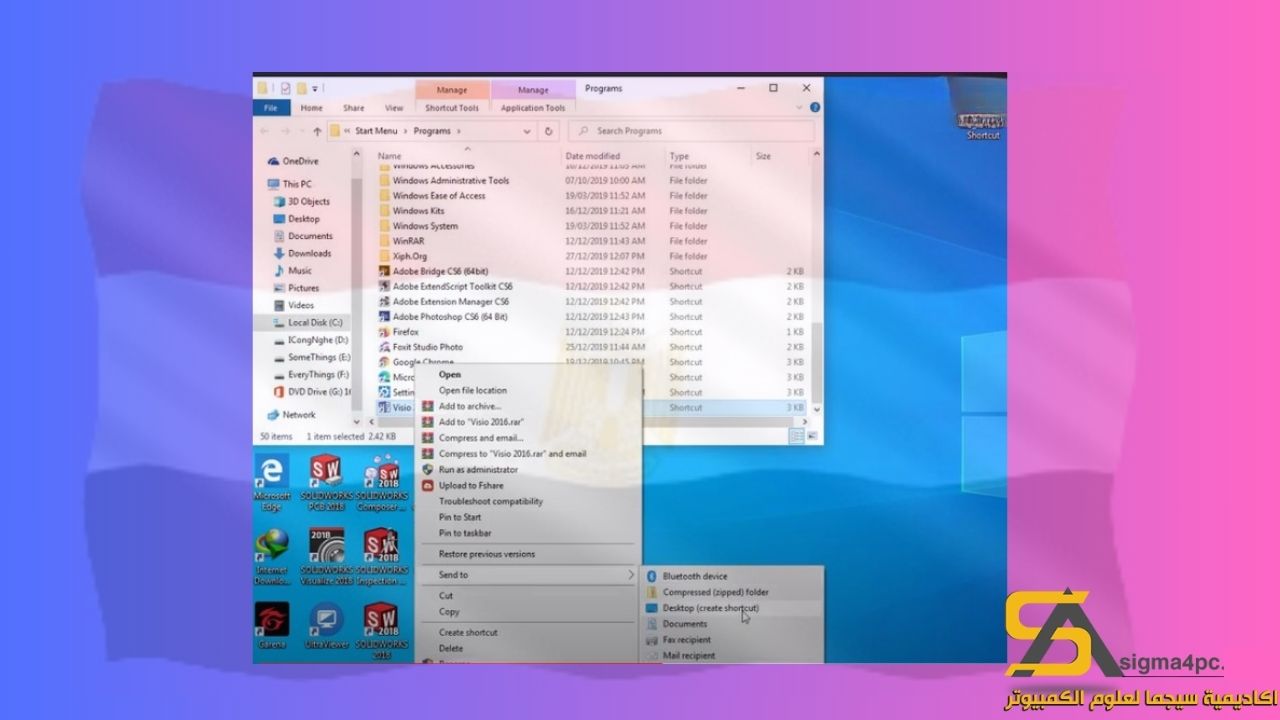
Task: Click the navigation pane scroll up arrow
Action: click(357, 156)
